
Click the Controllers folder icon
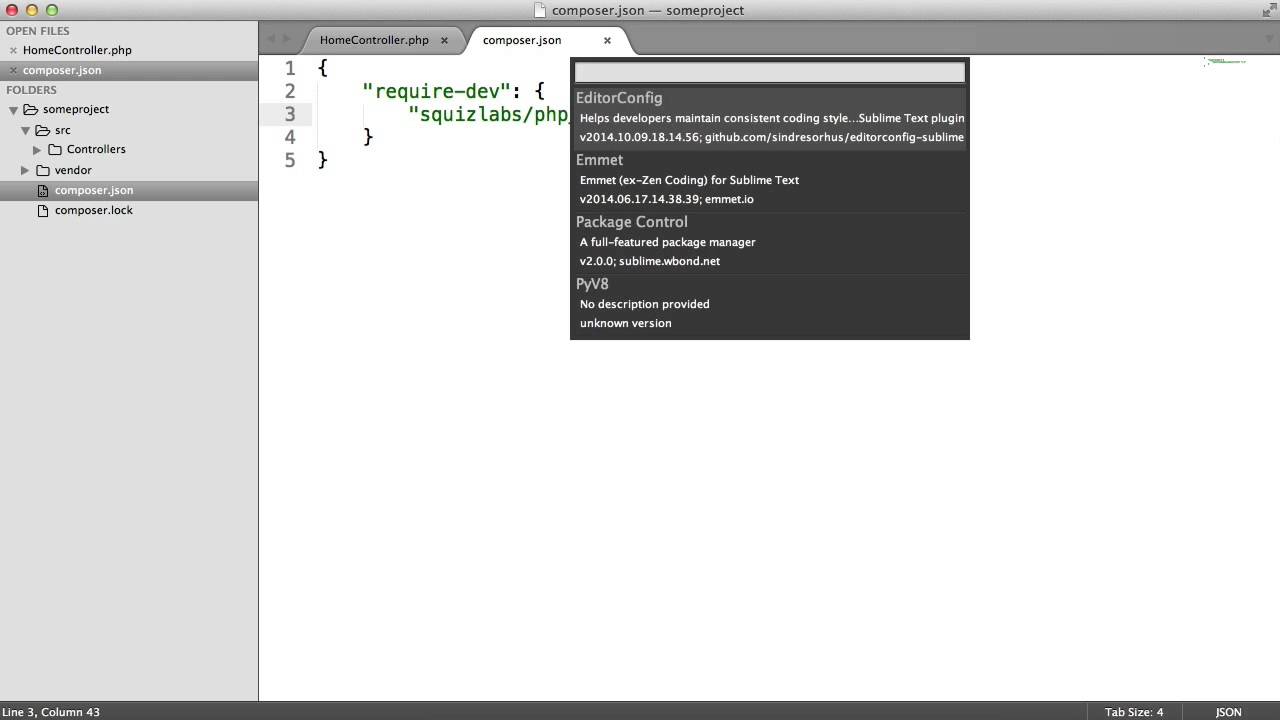[x=55, y=149]
